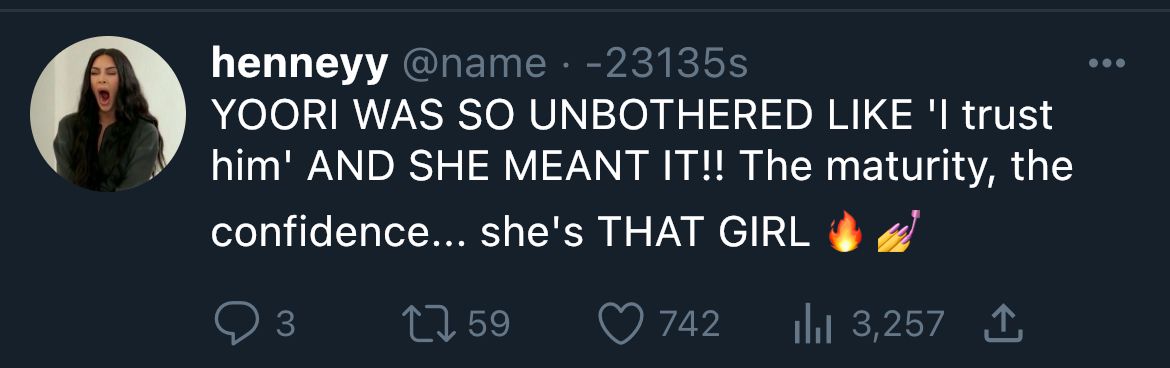Retweet the post using the arrows icon
This screenshot has height=368, width=1170.
(428, 325)
